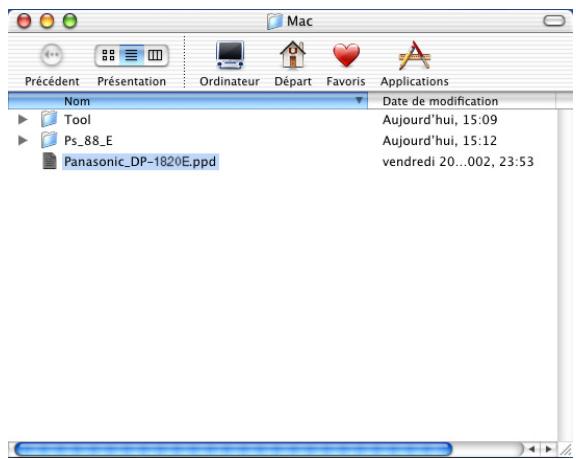Viewport: 576px width, 459px height.
Task: Sort by the Nom column header
Action: (187, 101)
